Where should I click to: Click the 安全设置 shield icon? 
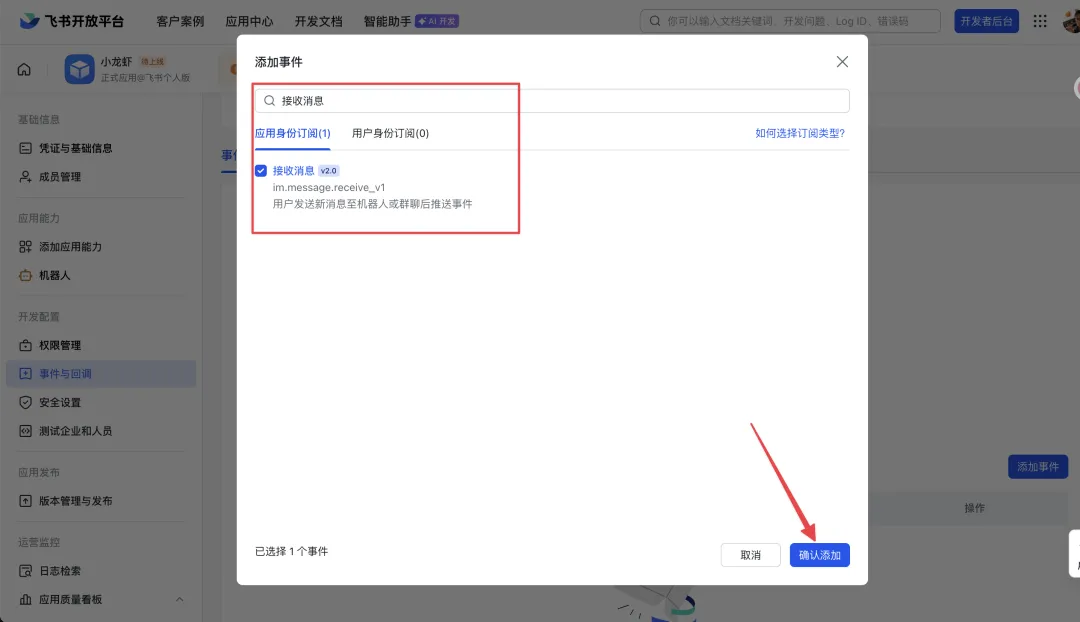tap(25, 402)
